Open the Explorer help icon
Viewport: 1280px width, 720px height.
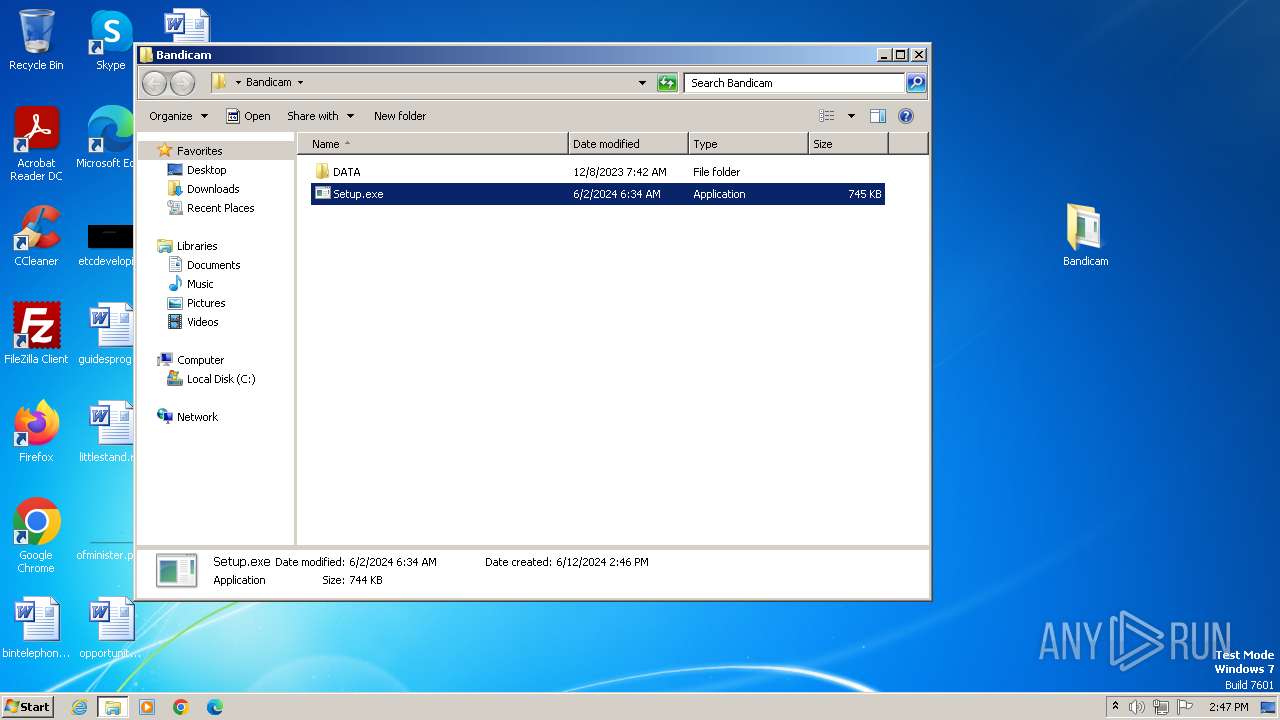tap(906, 116)
